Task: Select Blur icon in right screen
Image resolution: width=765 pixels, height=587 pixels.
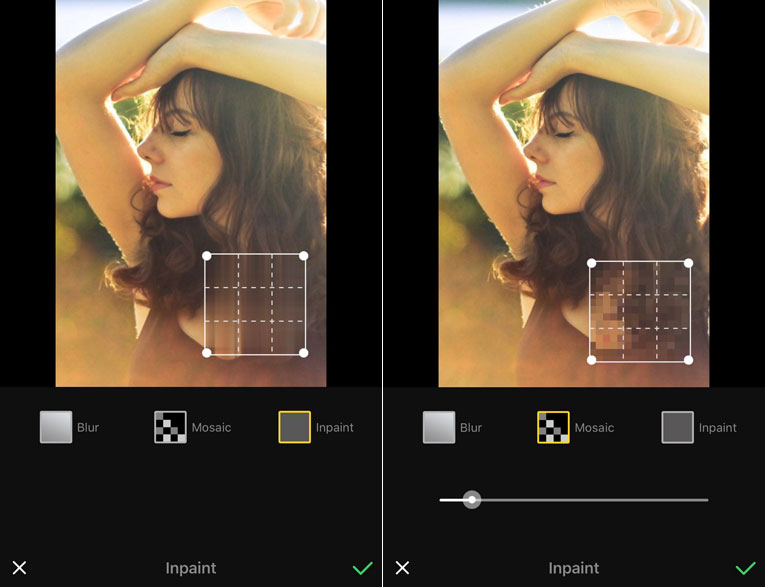Action: click(439, 427)
